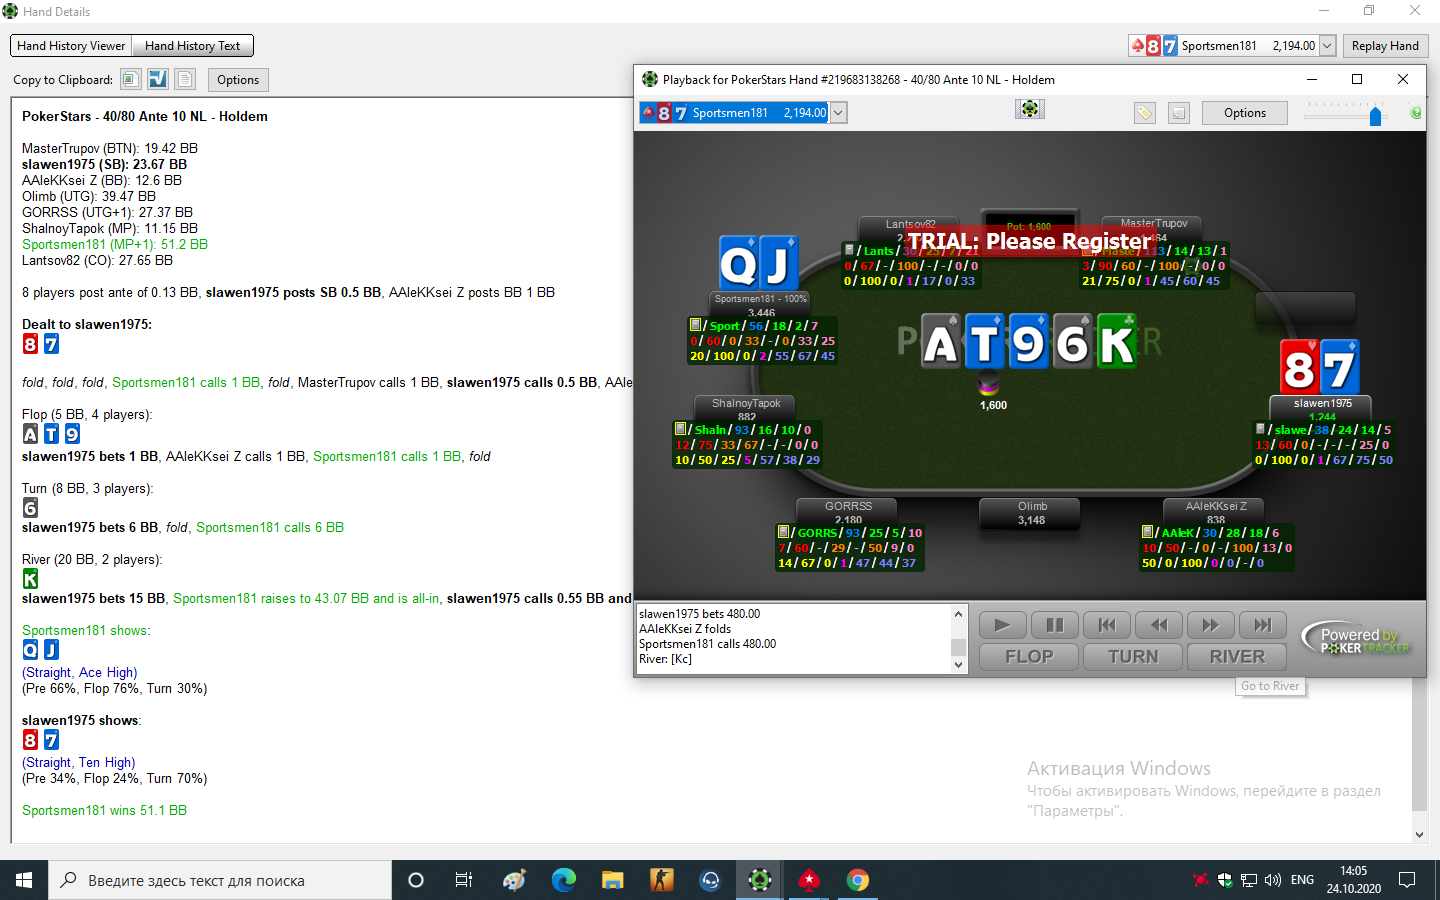Click 'Sportsmen181 calls 480.00' in action log
1440x900 pixels.
tap(707, 644)
